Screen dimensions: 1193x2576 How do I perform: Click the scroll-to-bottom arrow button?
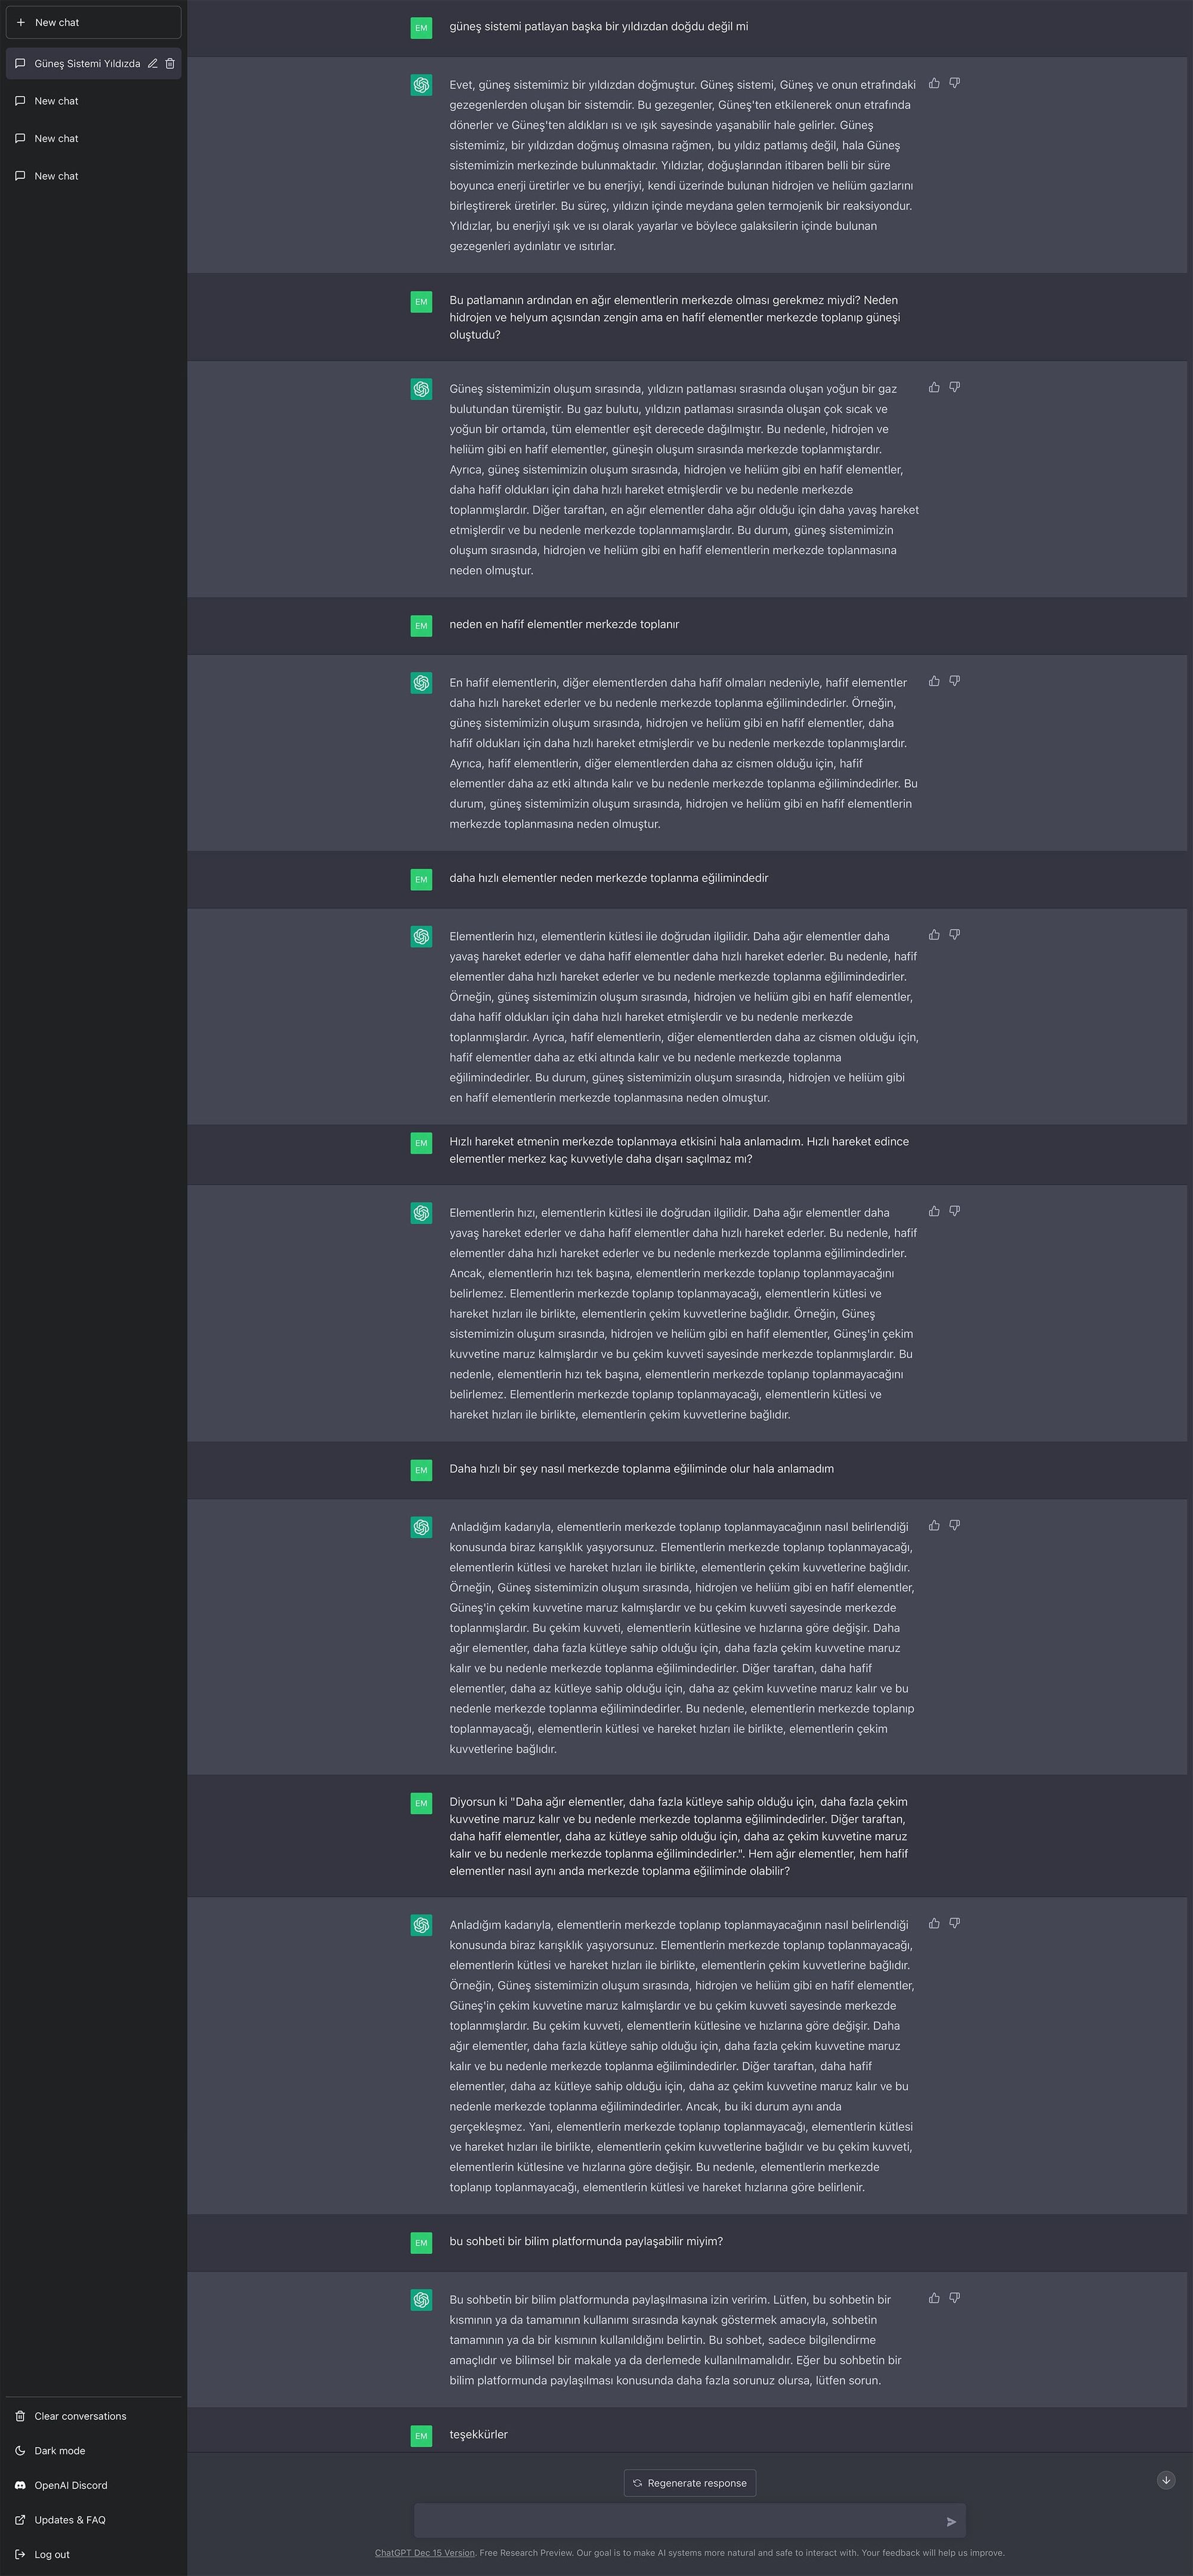[x=1166, y=2480]
